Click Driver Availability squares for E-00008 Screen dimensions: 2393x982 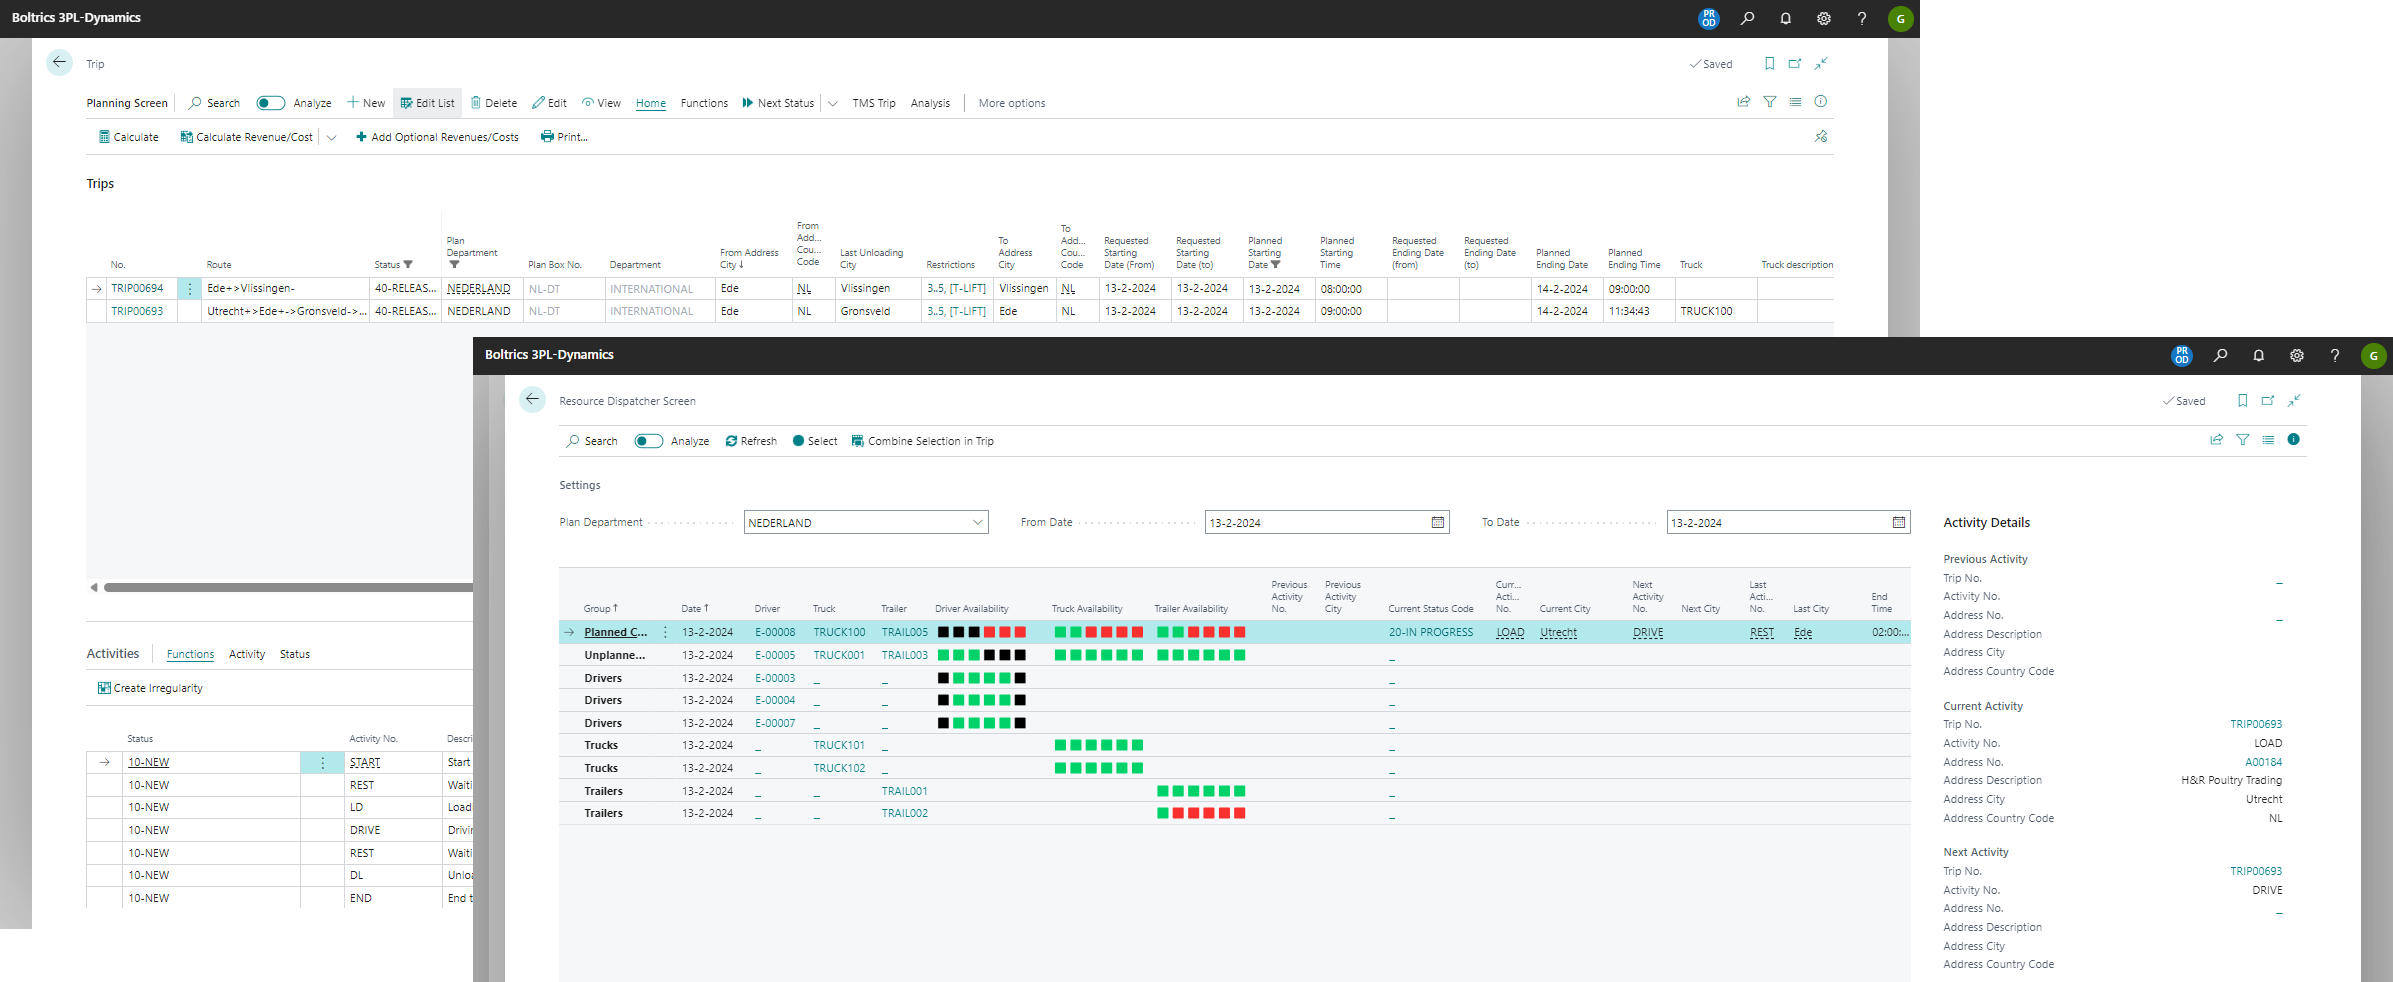(982, 632)
